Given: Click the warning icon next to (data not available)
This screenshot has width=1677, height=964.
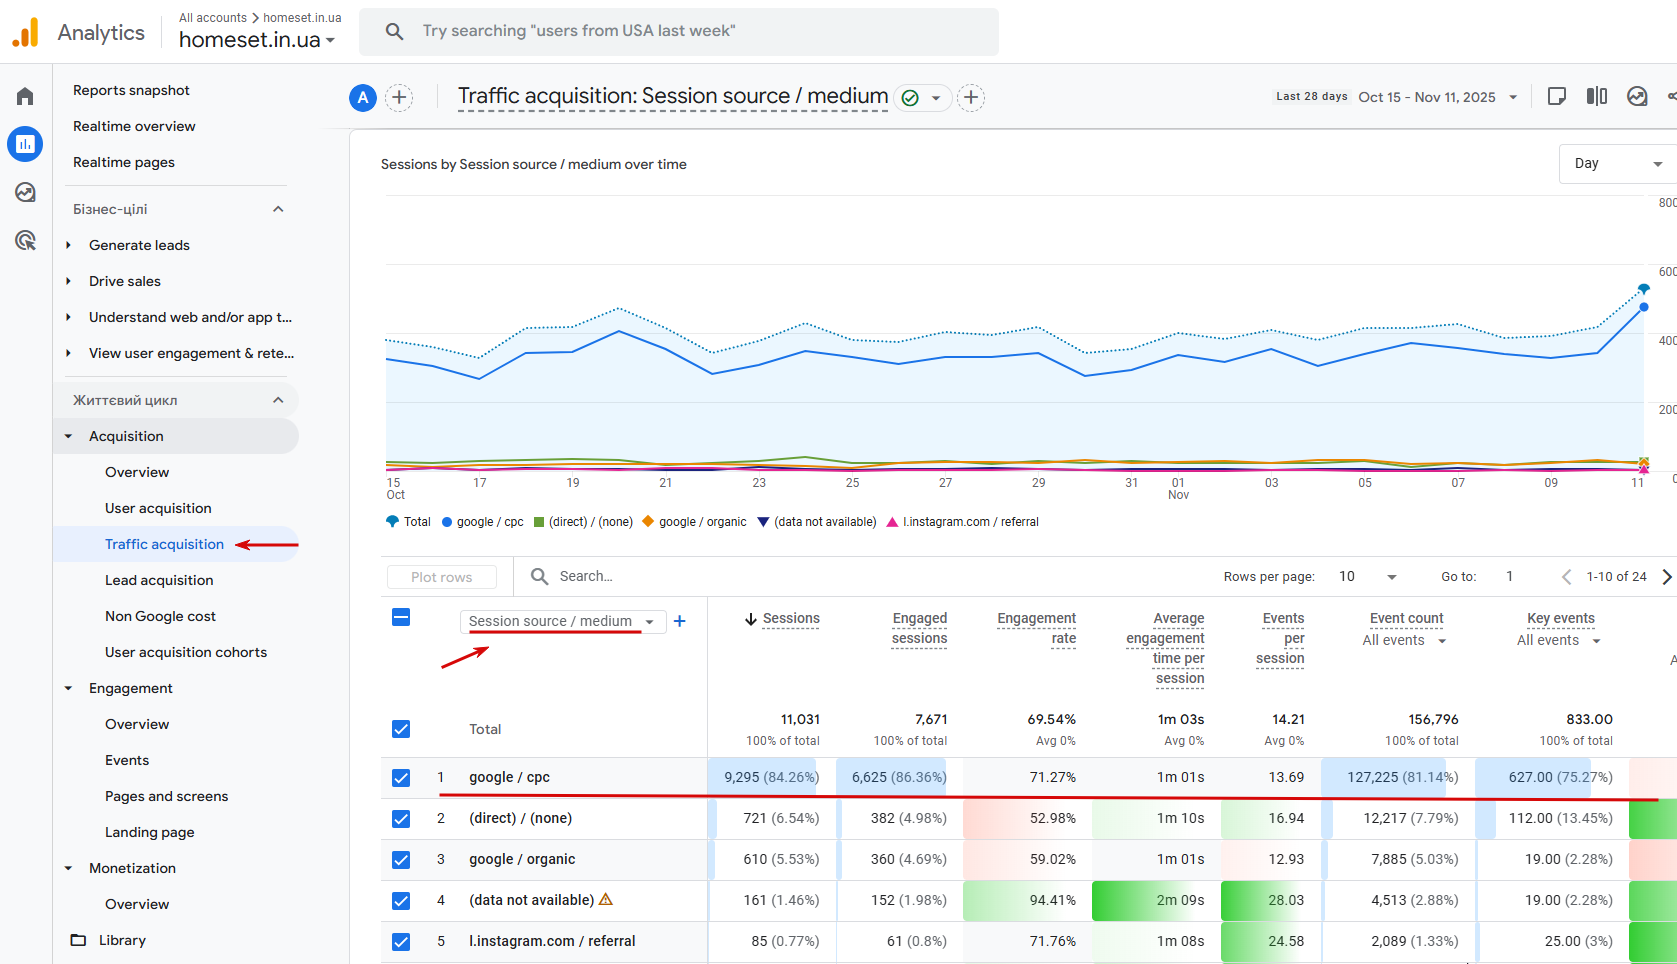Looking at the screenshot, I should click(x=606, y=899).
